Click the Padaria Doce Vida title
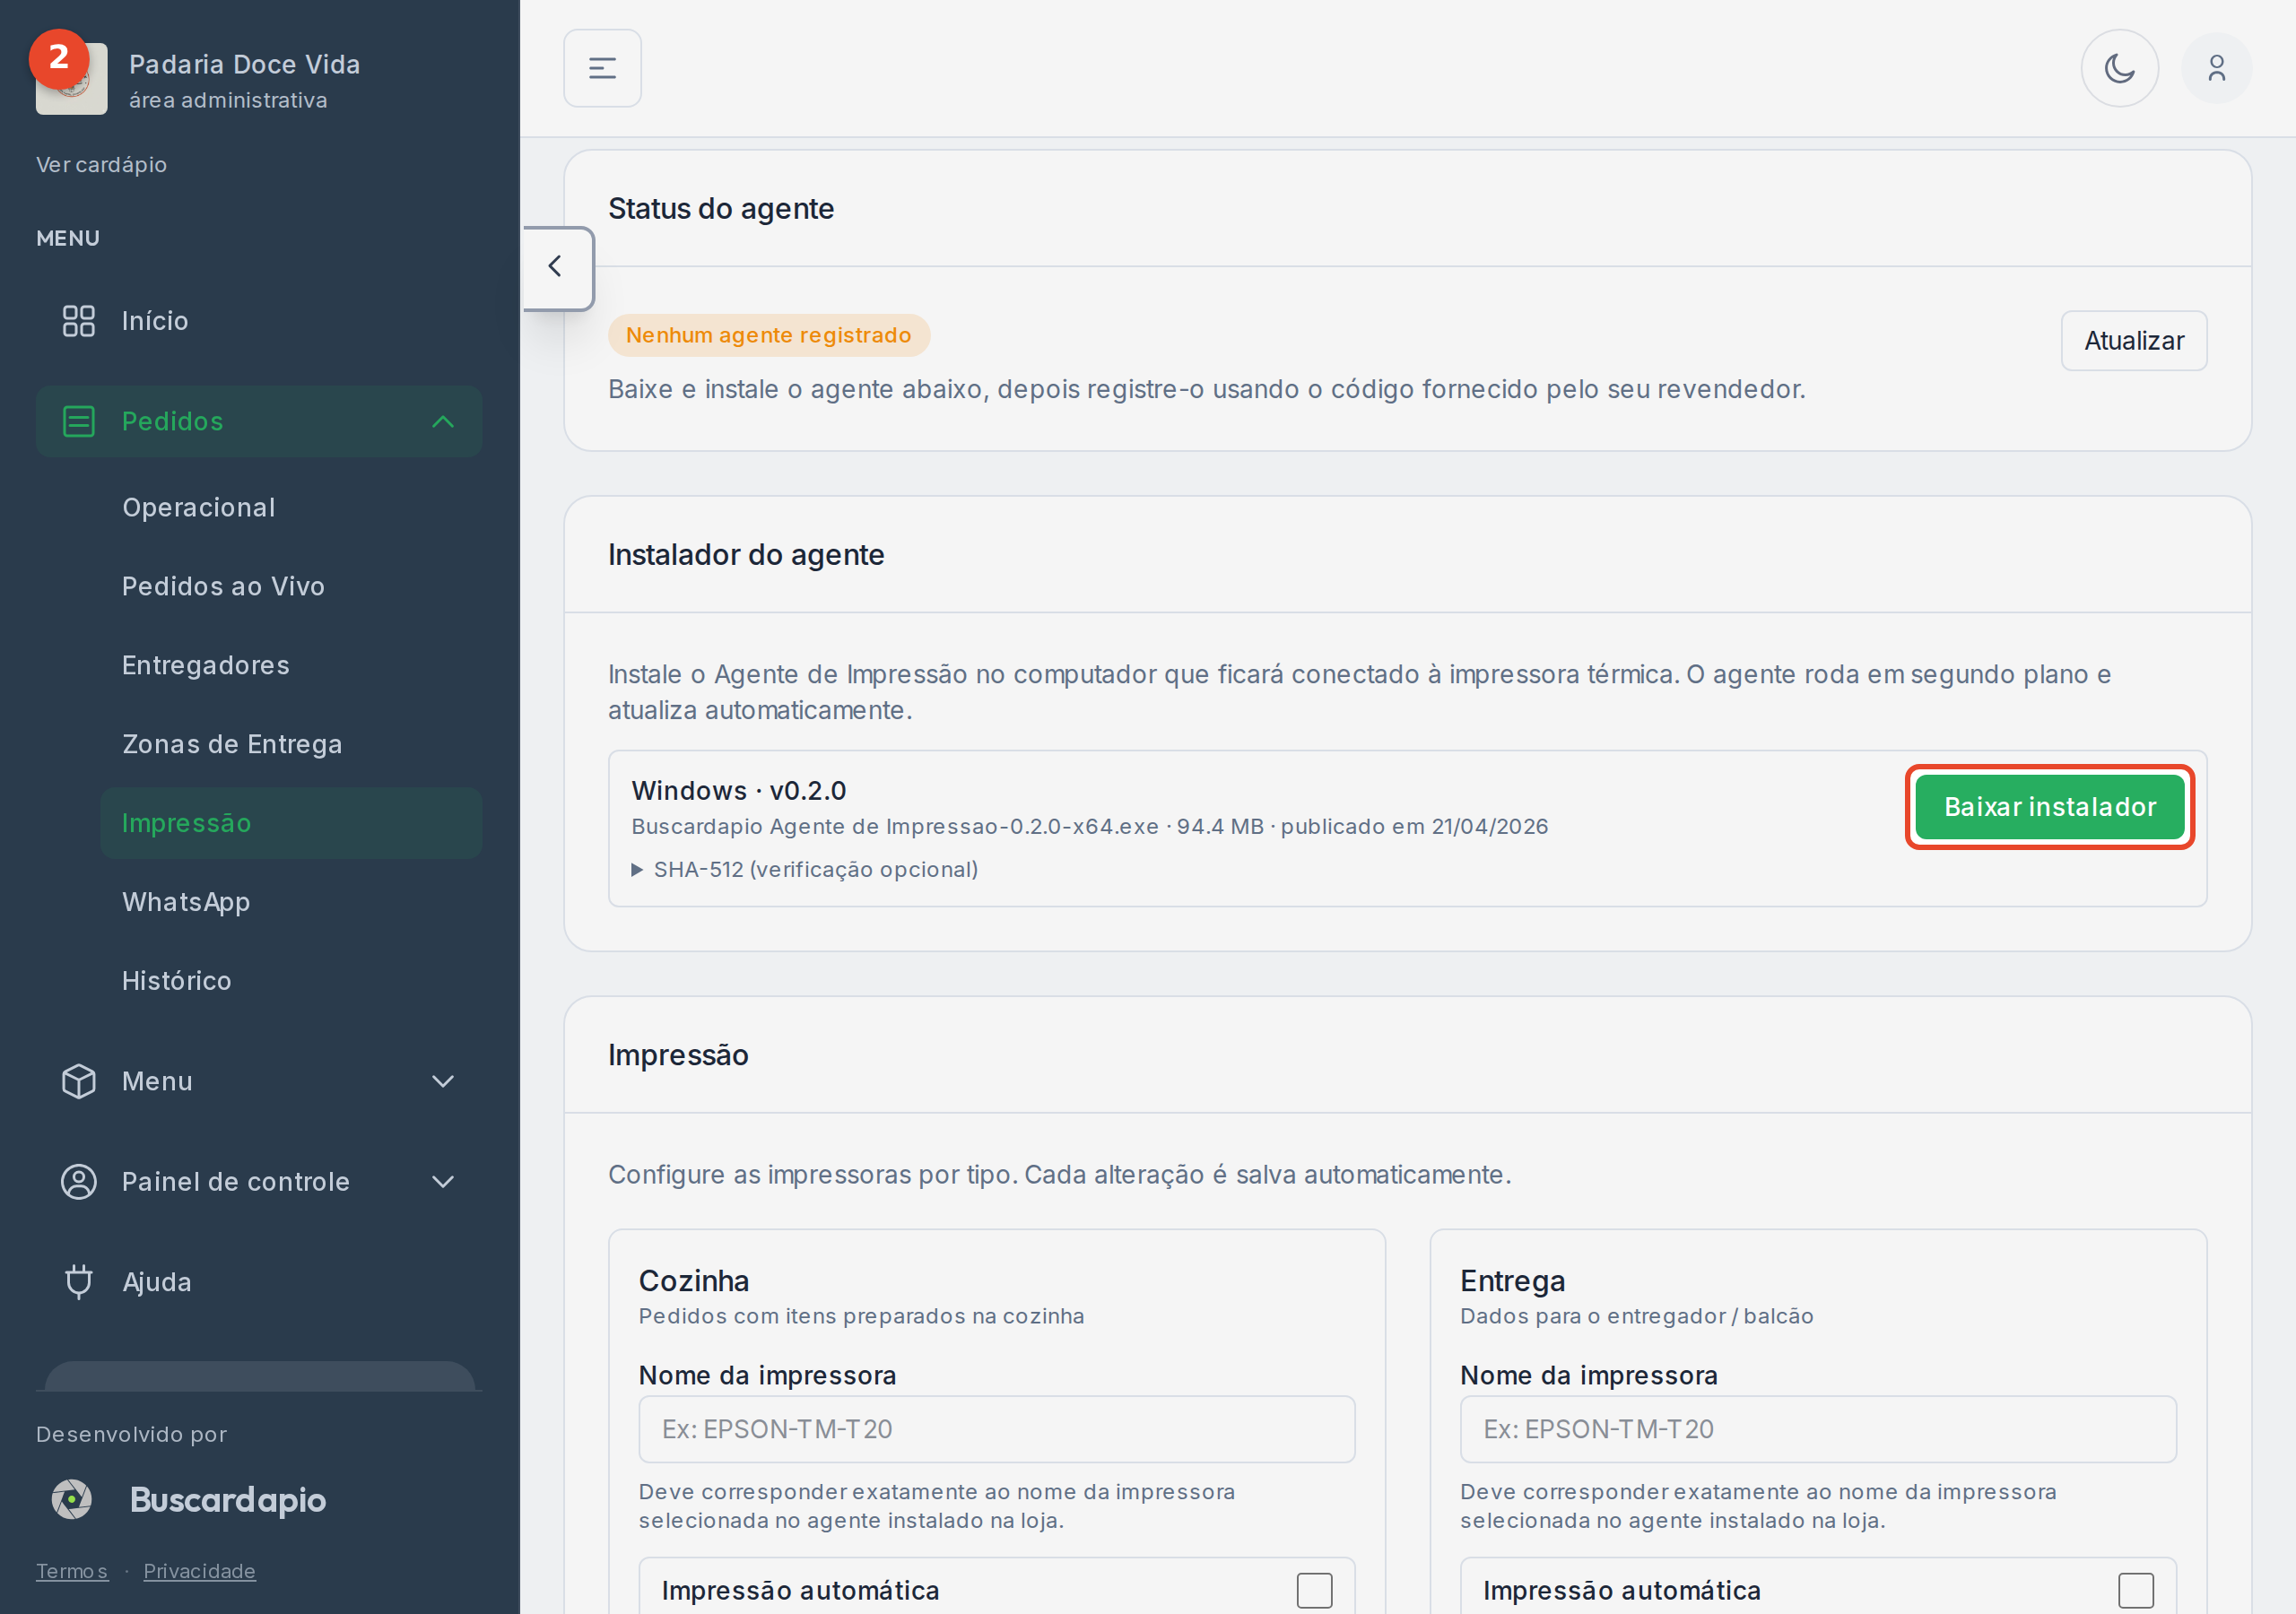Viewport: 2296px width, 1614px height. (x=245, y=64)
